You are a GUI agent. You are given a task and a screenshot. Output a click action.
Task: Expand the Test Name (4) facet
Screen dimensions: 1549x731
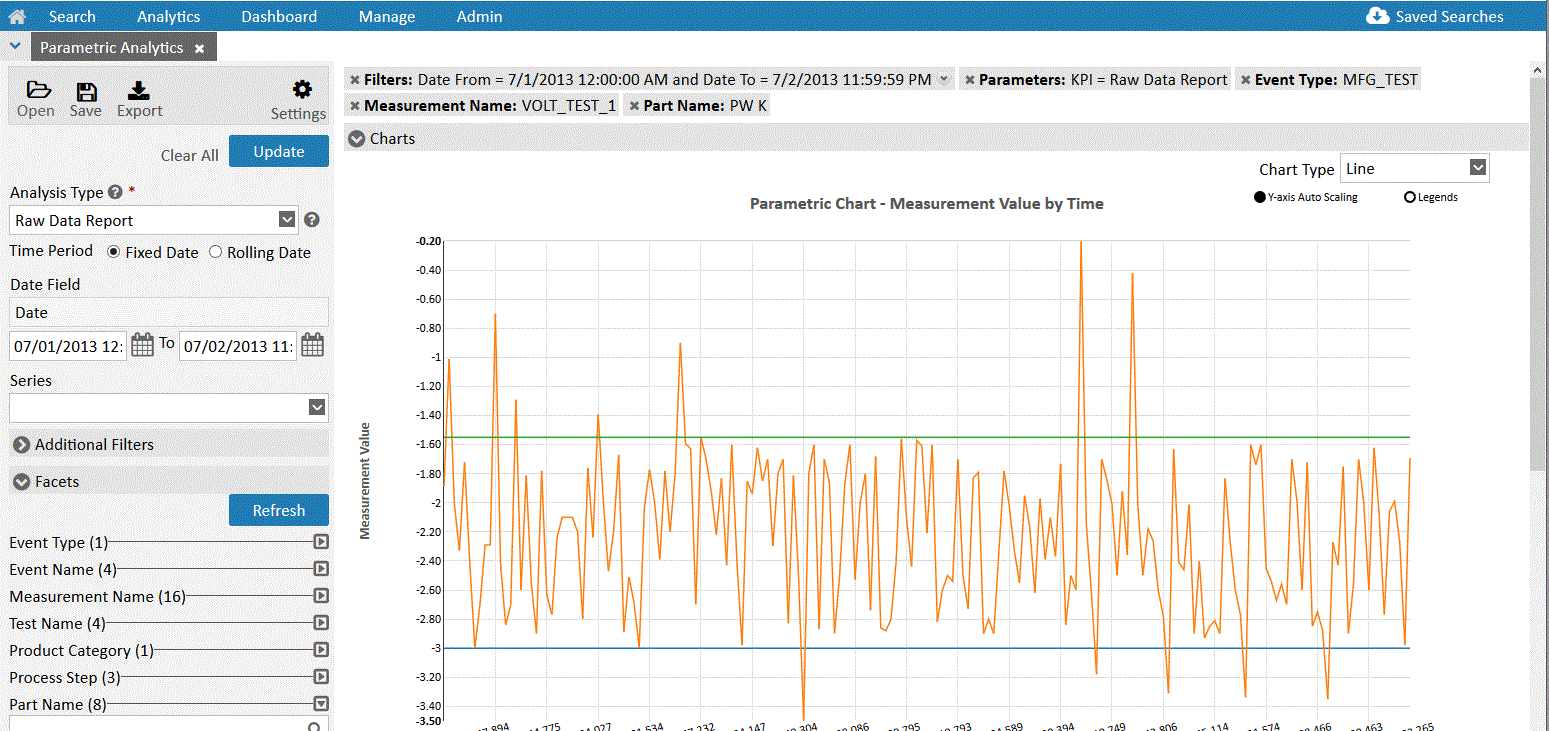321,623
